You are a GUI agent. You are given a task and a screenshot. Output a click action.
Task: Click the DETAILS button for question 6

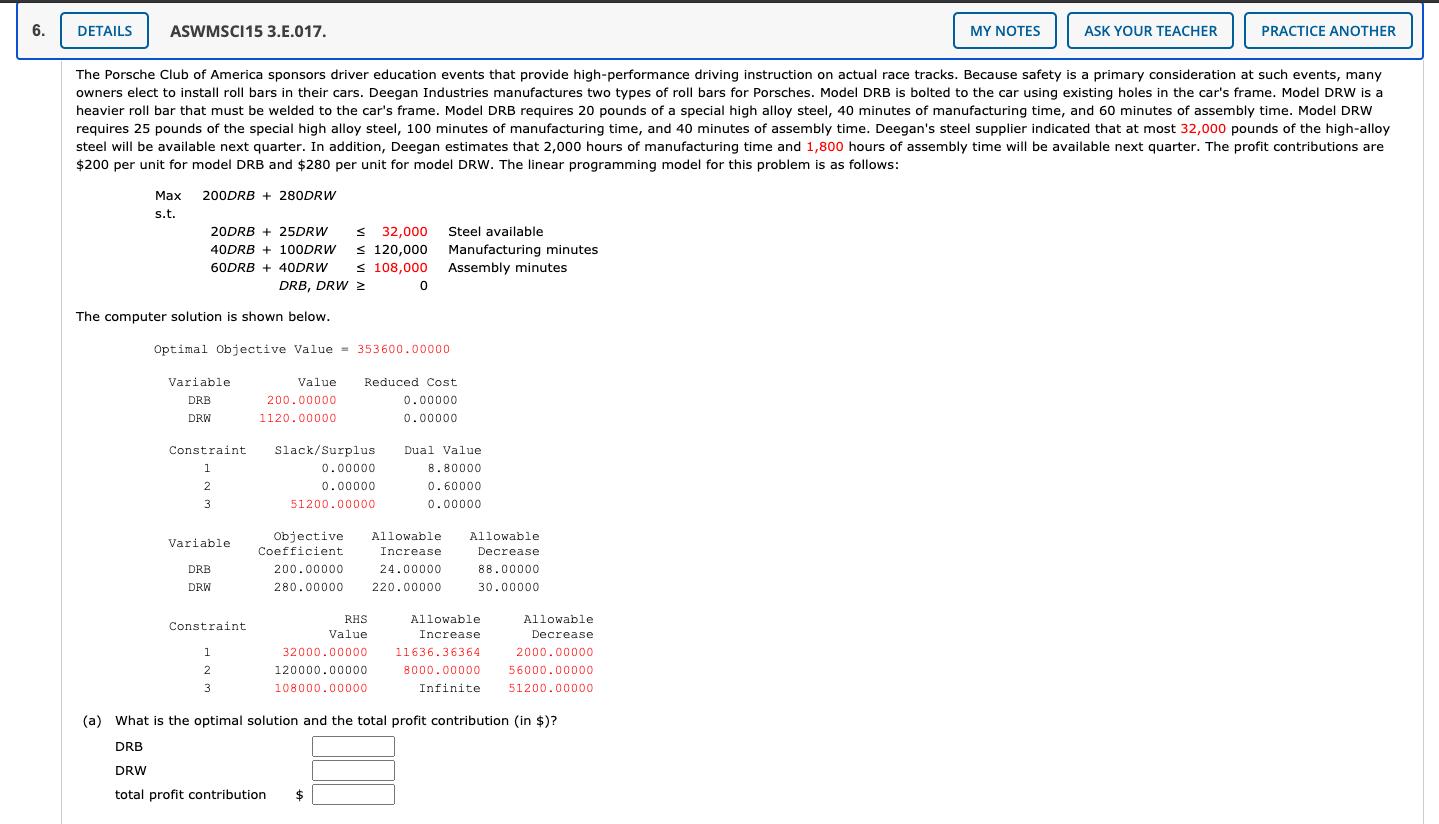coord(103,30)
